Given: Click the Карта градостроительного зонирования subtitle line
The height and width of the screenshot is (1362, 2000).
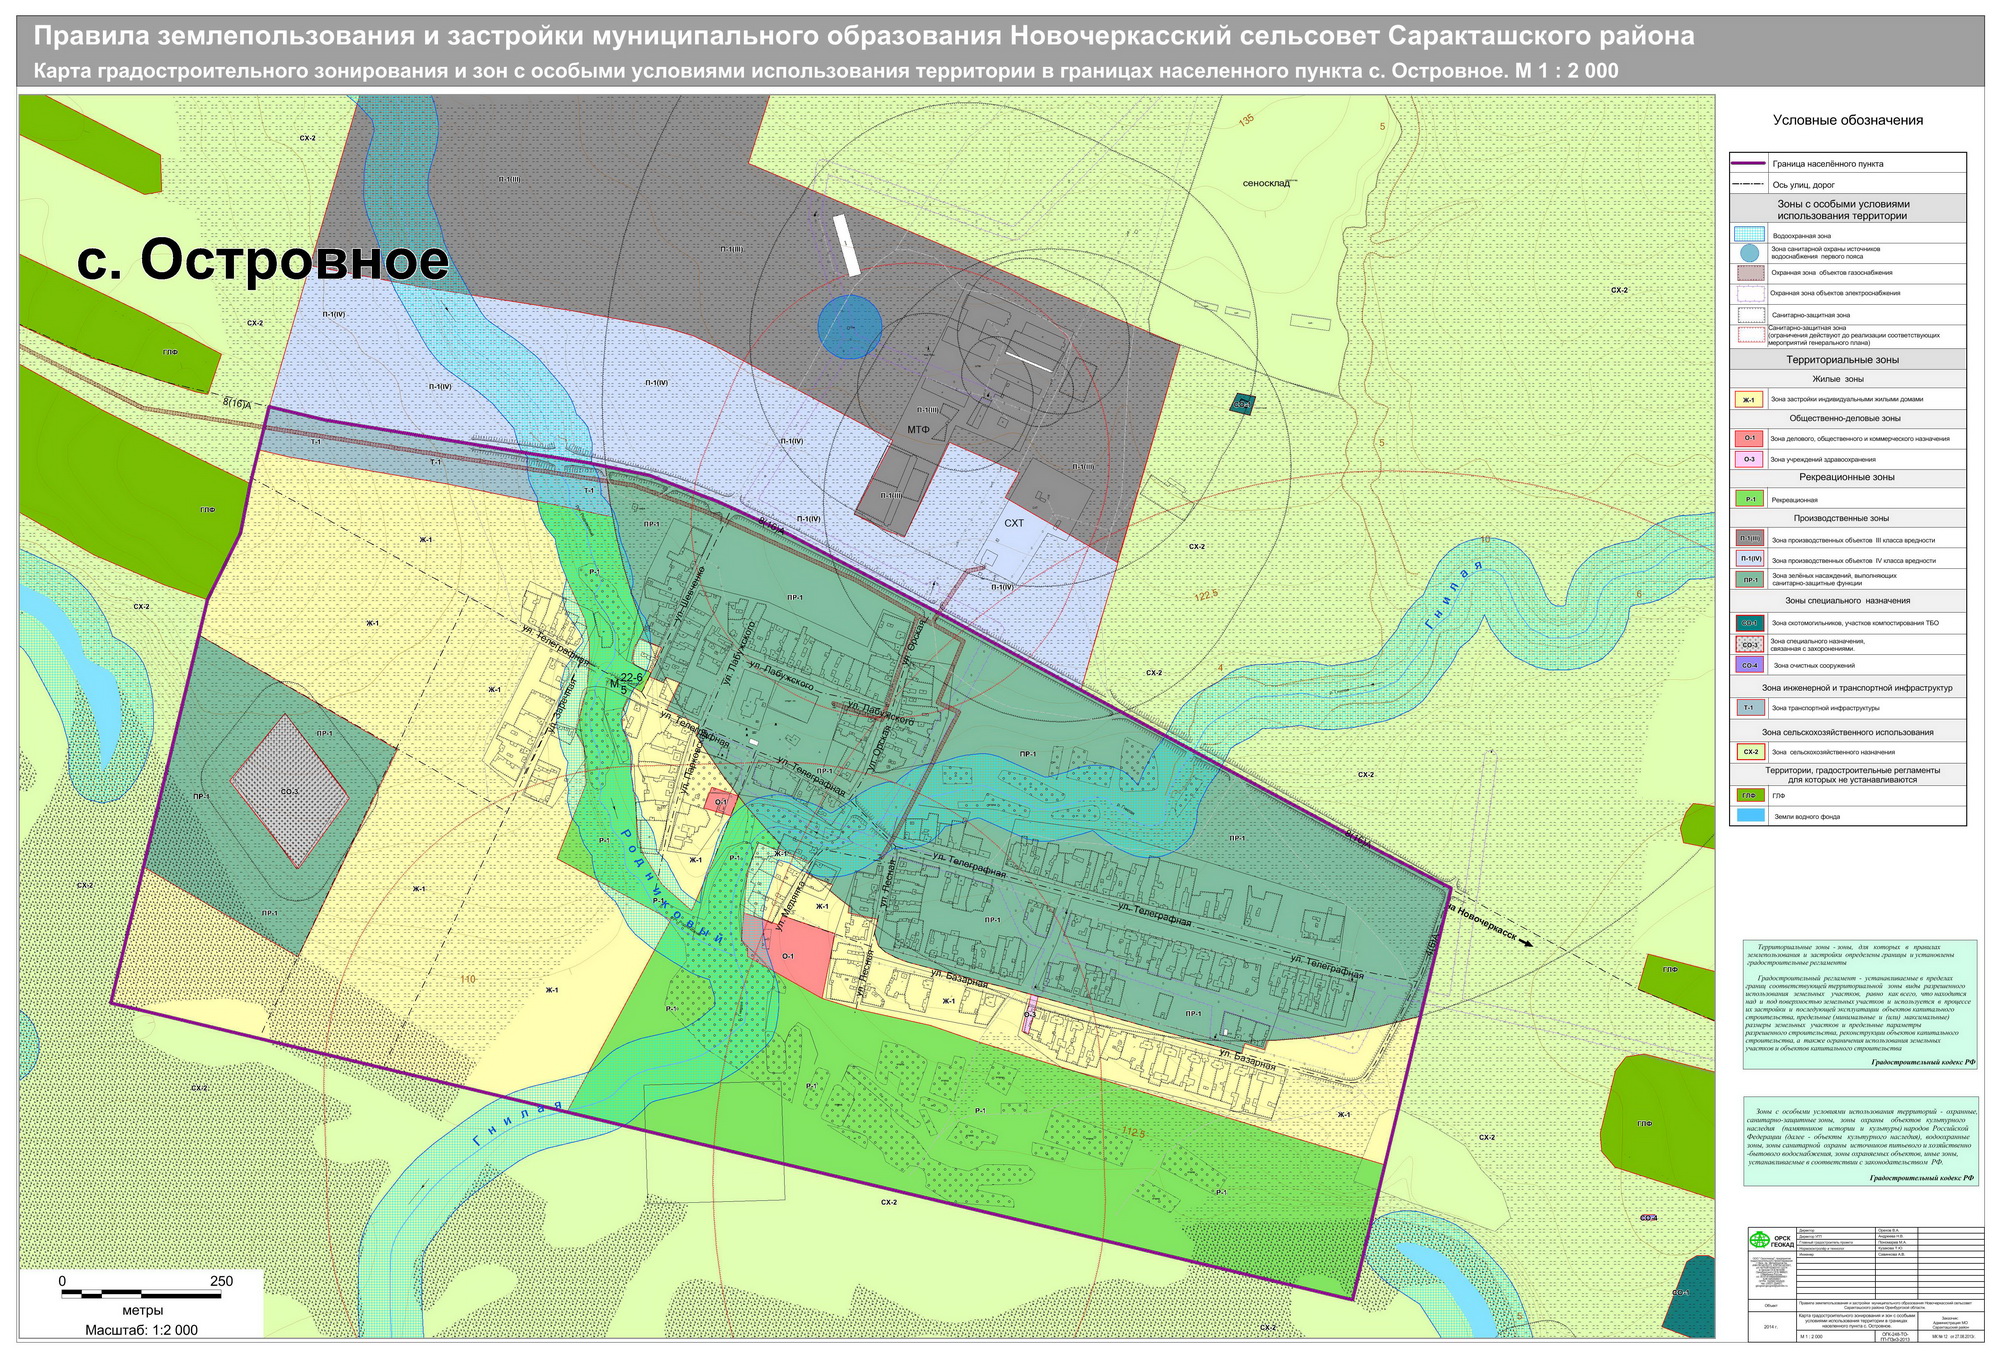Looking at the screenshot, I should (x=826, y=71).
